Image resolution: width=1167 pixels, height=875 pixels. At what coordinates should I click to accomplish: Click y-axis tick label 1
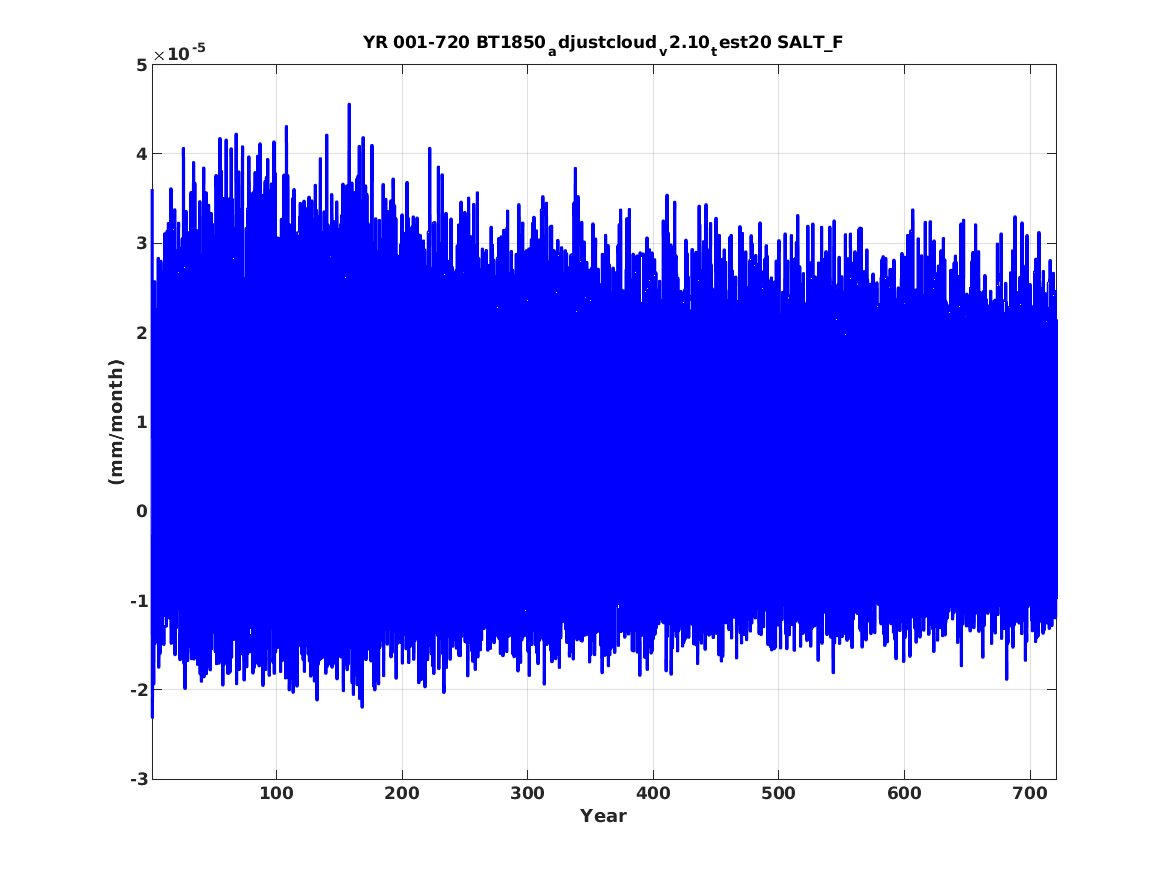(x=141, y=422)
